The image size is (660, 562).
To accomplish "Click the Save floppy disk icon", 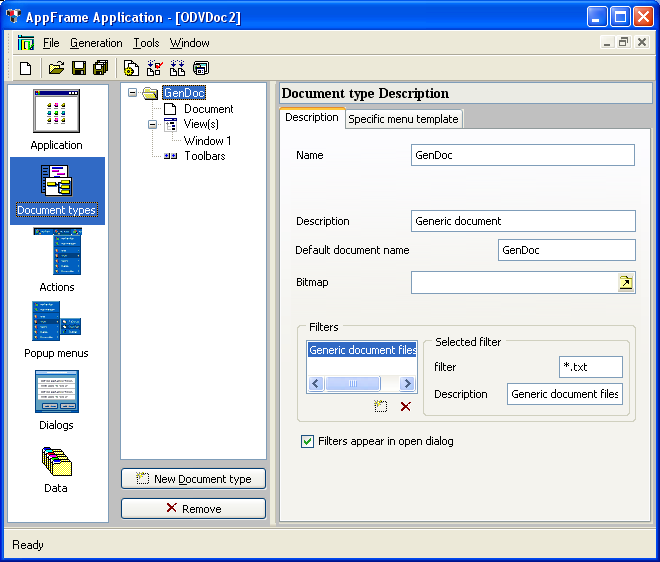I will tap(77, 68).
